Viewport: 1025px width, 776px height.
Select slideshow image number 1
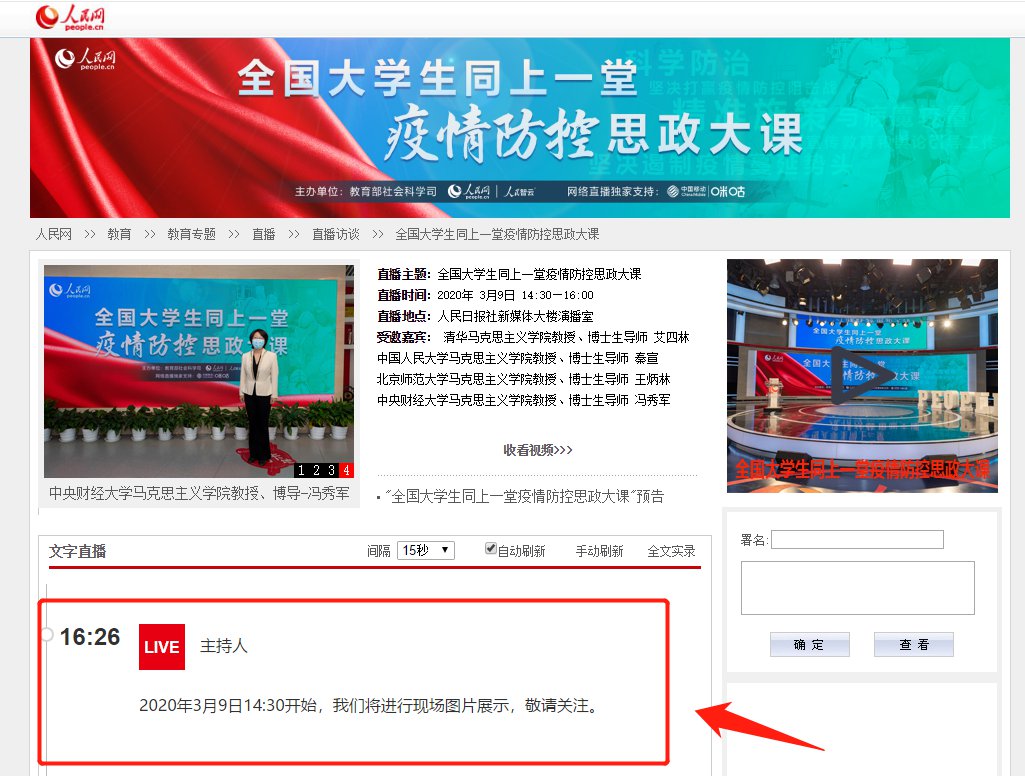point(301,470)
